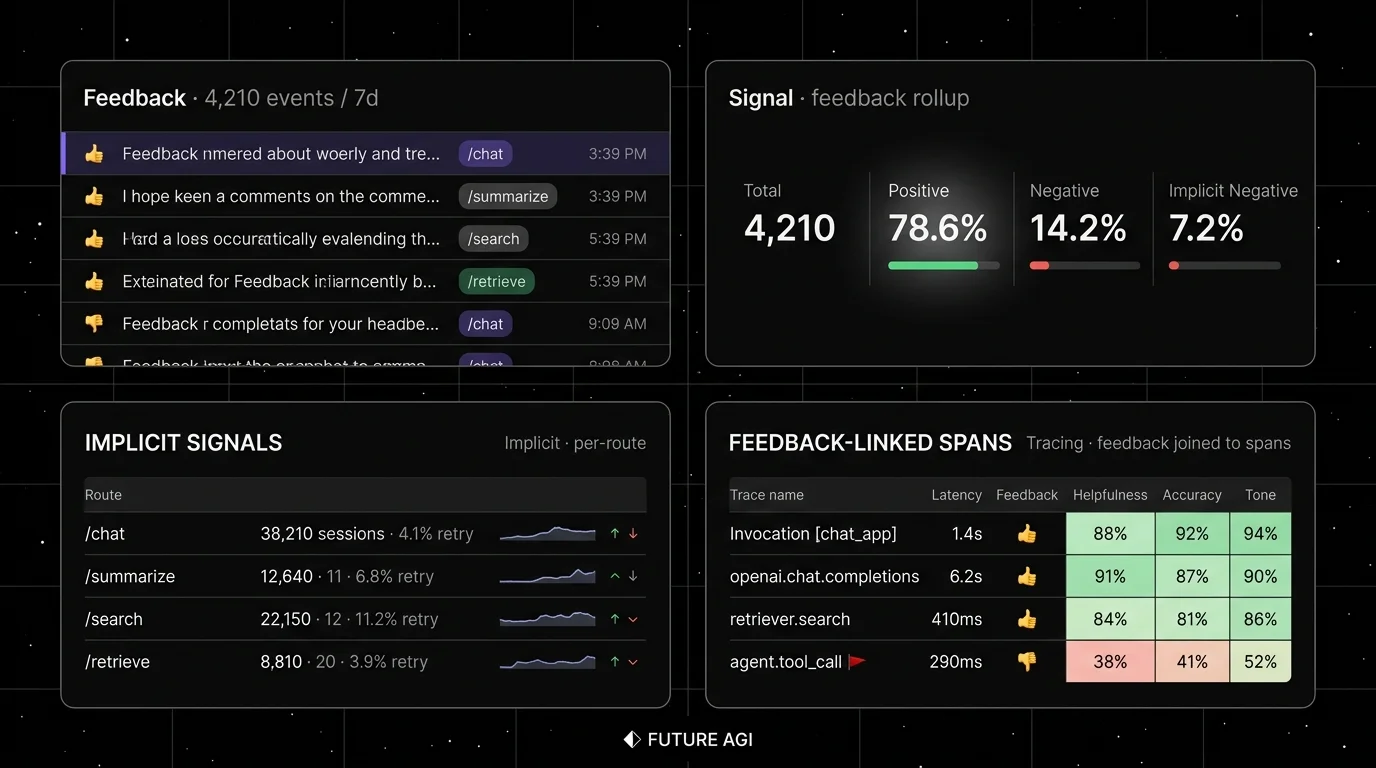Image resolution: width=1376 pixels, height=768 pixels.
Task: Click down arrow on /summarize row
Action: coord(633,577)
